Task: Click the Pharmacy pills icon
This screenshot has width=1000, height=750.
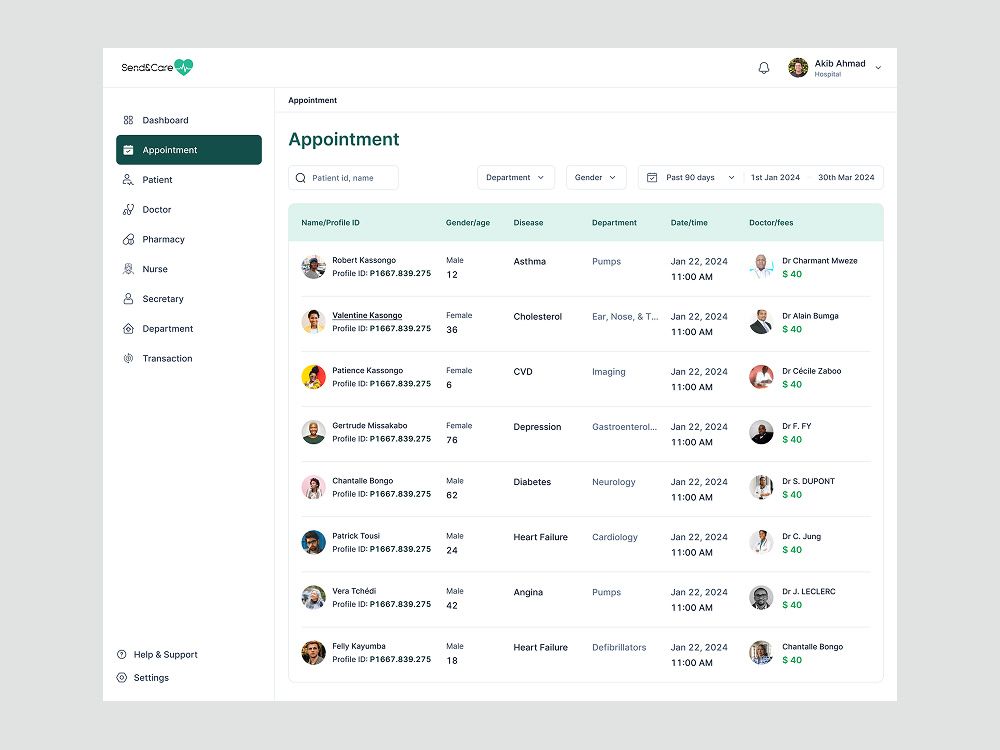Action: pos(128,239)
